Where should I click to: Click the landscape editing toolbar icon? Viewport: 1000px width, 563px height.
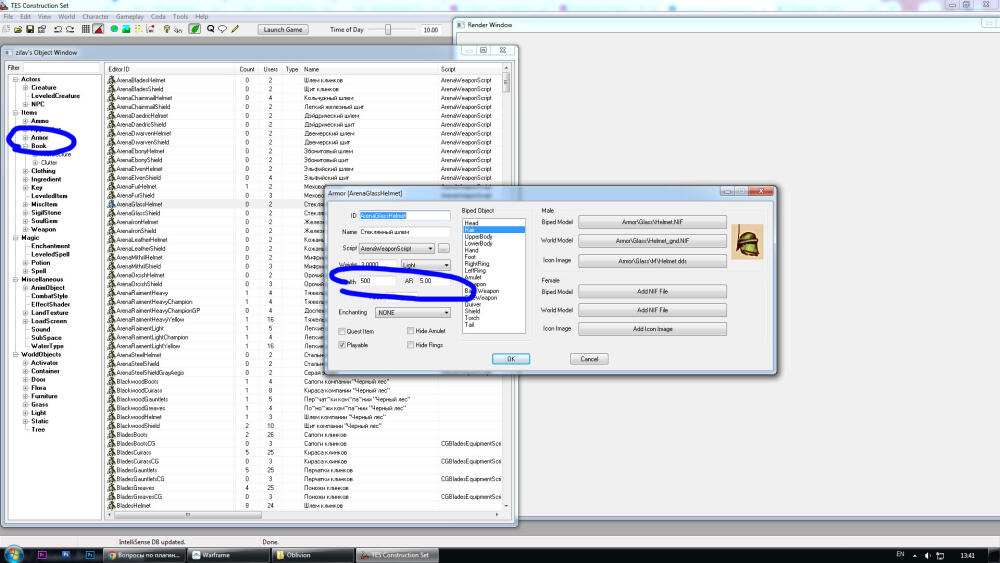(x=126, y=29)
